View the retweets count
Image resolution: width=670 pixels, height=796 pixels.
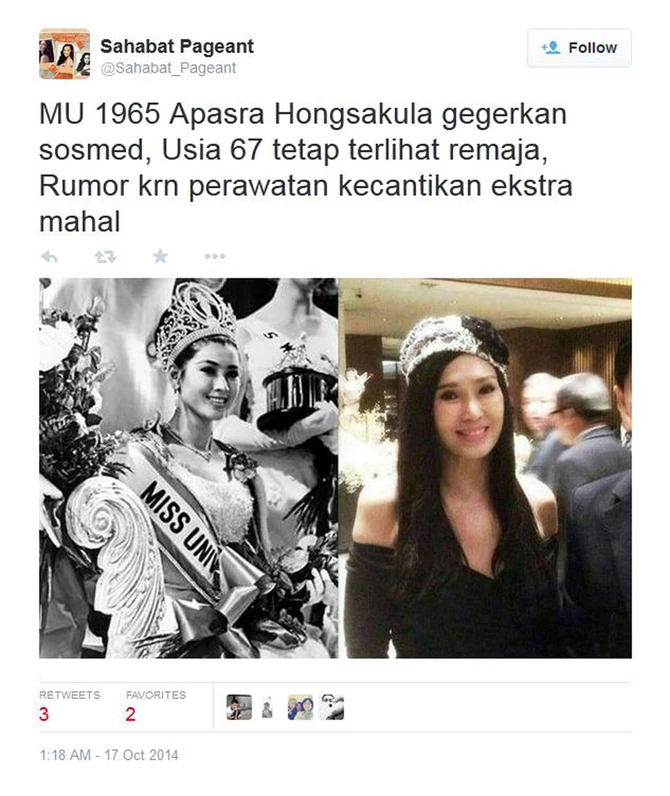tap(44, 714)
